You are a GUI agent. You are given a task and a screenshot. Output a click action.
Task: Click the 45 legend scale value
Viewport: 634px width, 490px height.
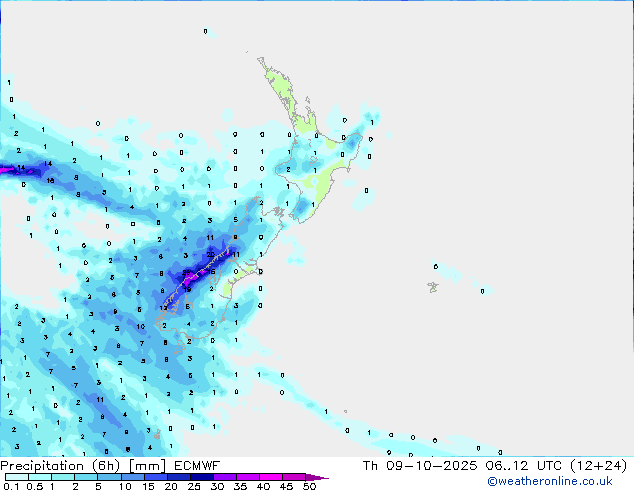click(x=286, y=486)
